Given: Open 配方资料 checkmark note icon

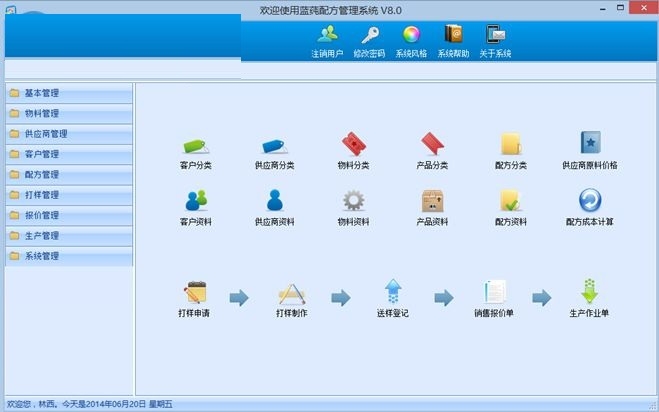Looking at the screenshot, I should (511, 201).
